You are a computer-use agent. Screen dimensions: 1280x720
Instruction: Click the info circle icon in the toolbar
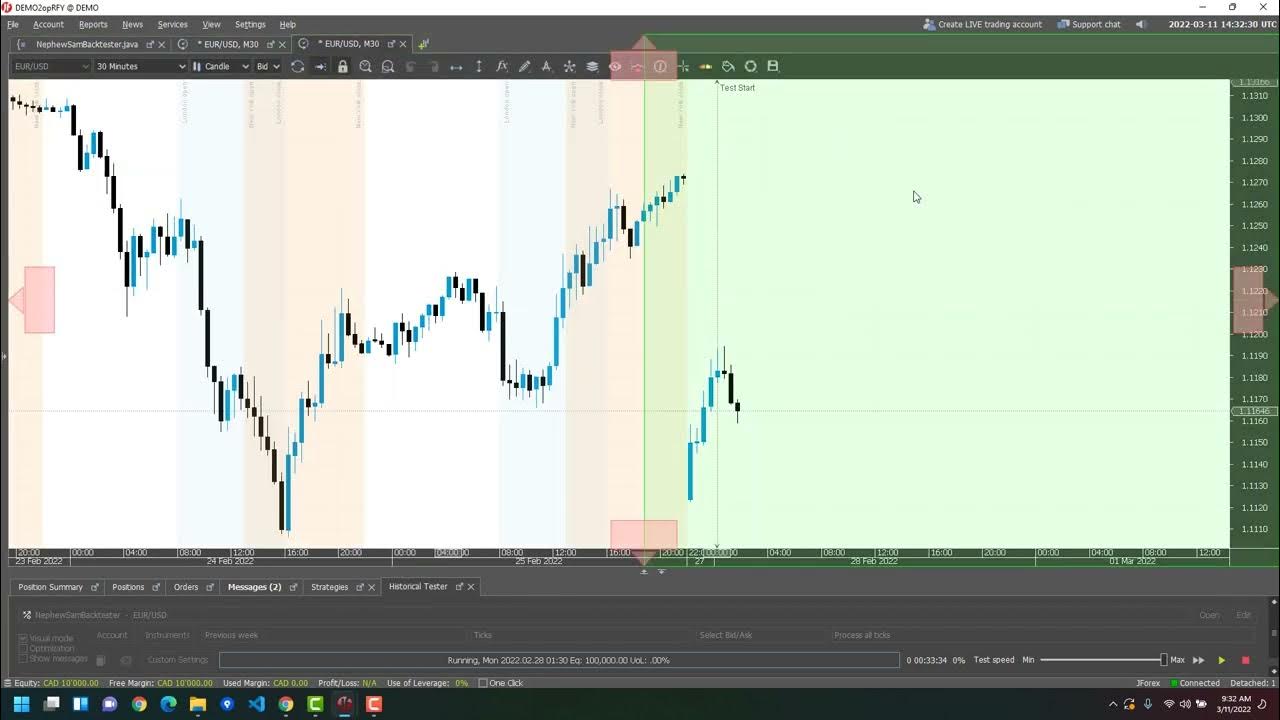pyautogui.click(x=660, y=66)
